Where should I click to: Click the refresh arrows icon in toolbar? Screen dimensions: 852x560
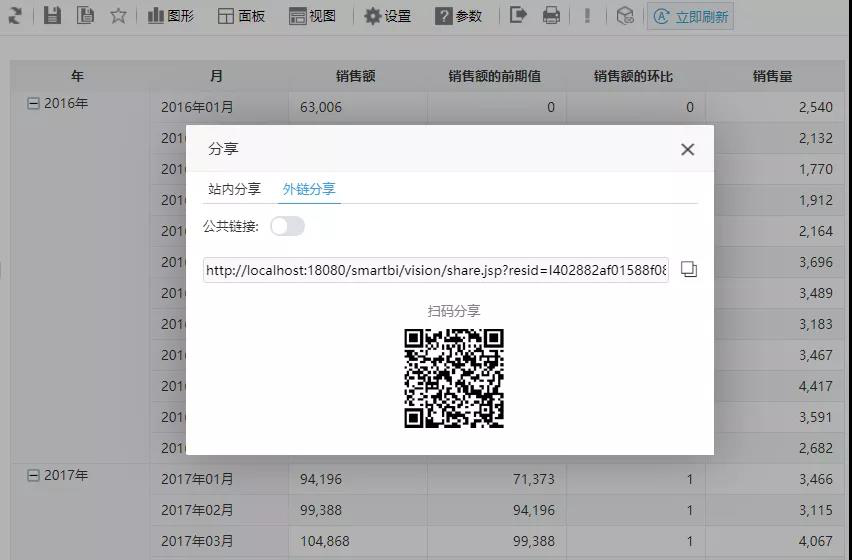[15, 16]
